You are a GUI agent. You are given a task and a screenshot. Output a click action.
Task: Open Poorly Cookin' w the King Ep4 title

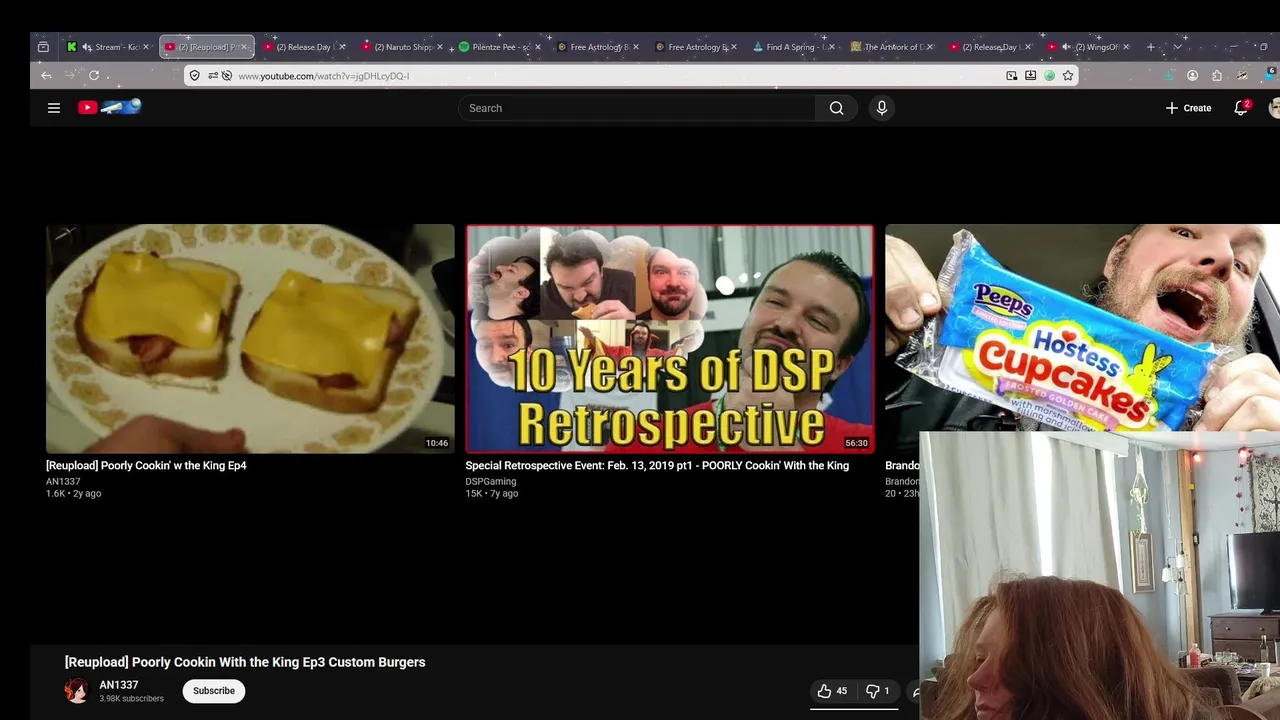coord(146,465)
